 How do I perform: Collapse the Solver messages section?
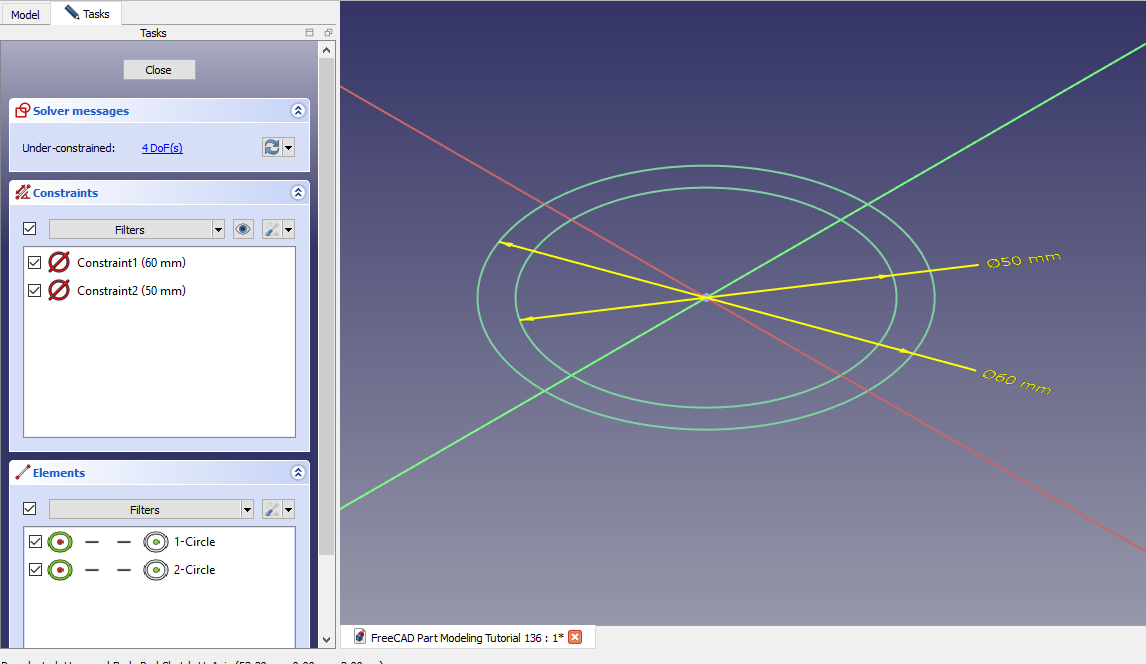(297, 111)
